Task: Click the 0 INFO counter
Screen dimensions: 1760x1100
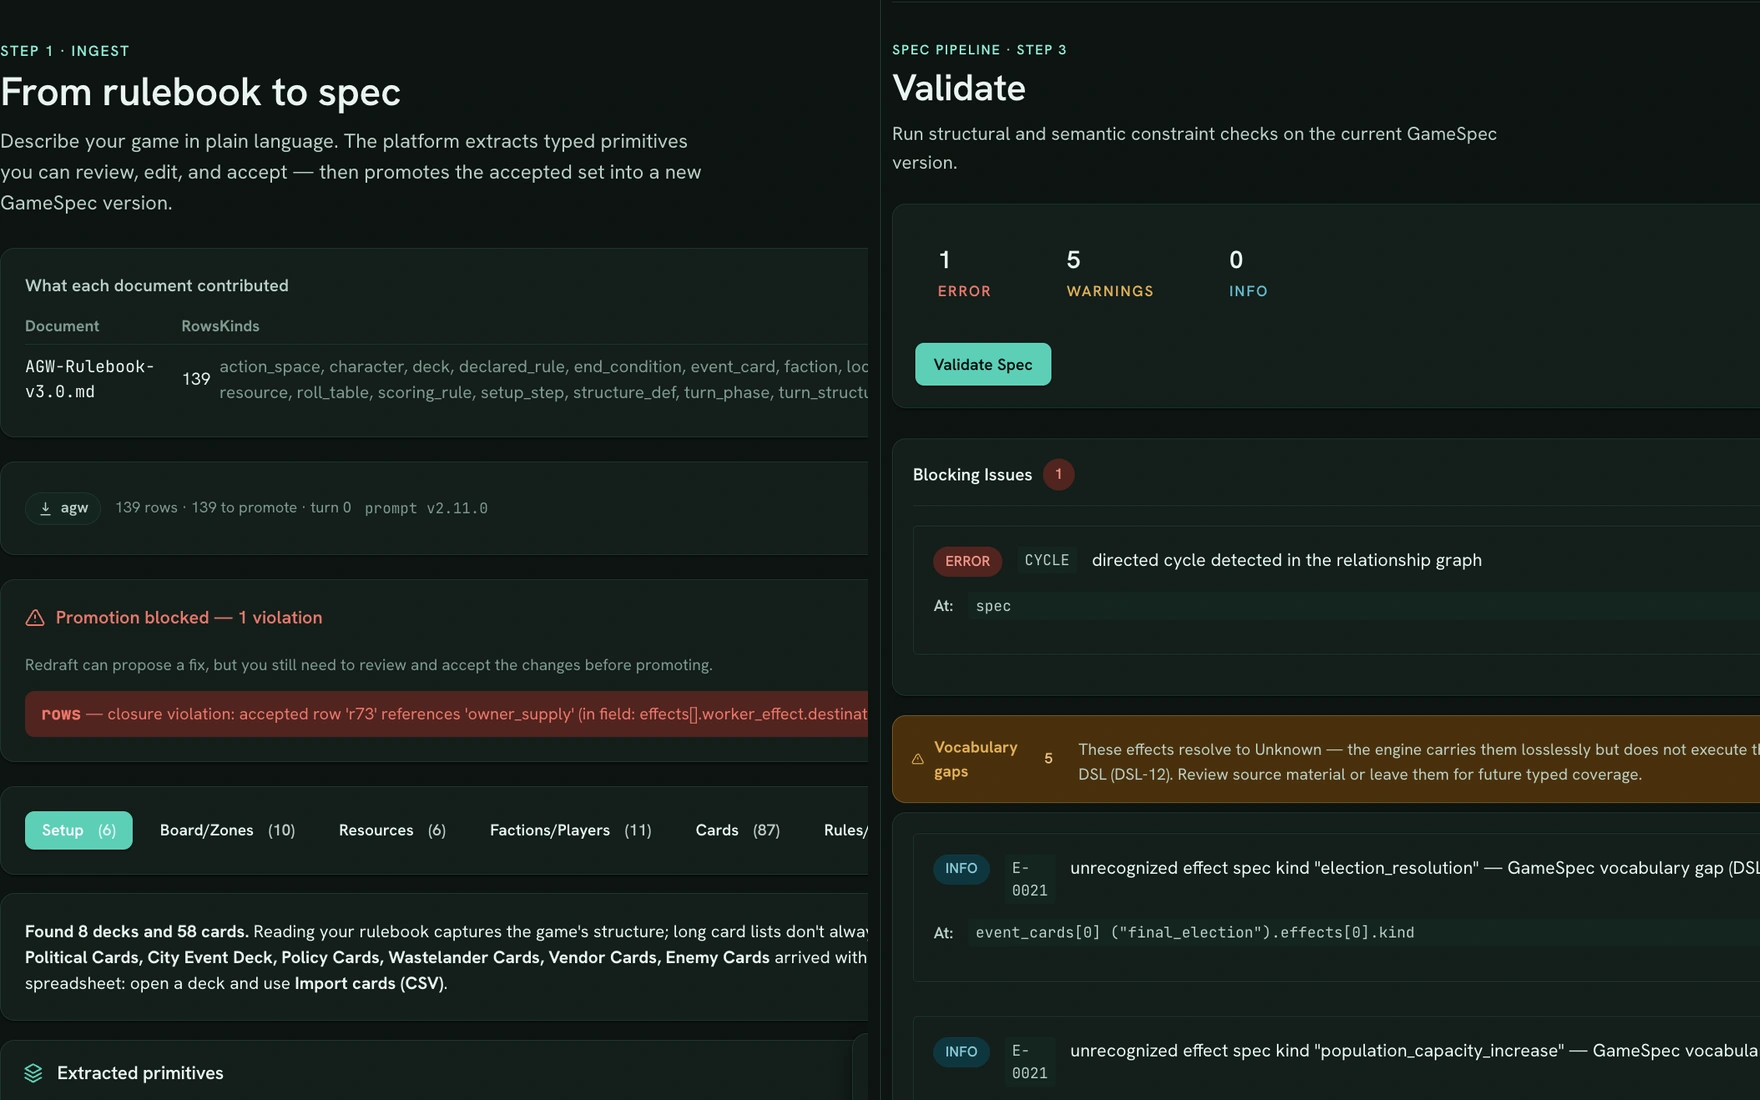Action: [x=1248, y=274]
